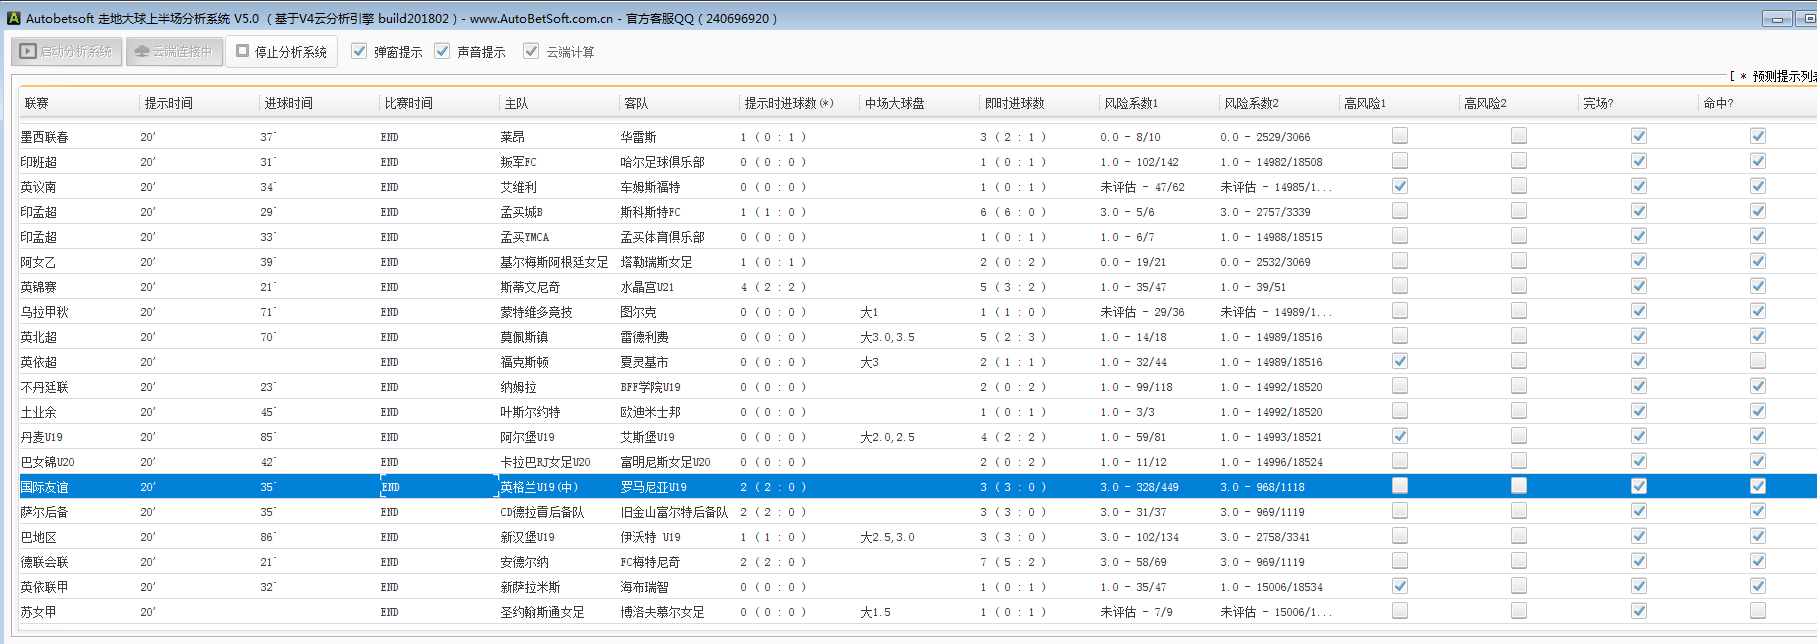Image resolution: width=1817 pixels, height=644 pixels.
Task: Uncheck 高风险1 for the 丹麦U19 row
Action: [1400, 436]
